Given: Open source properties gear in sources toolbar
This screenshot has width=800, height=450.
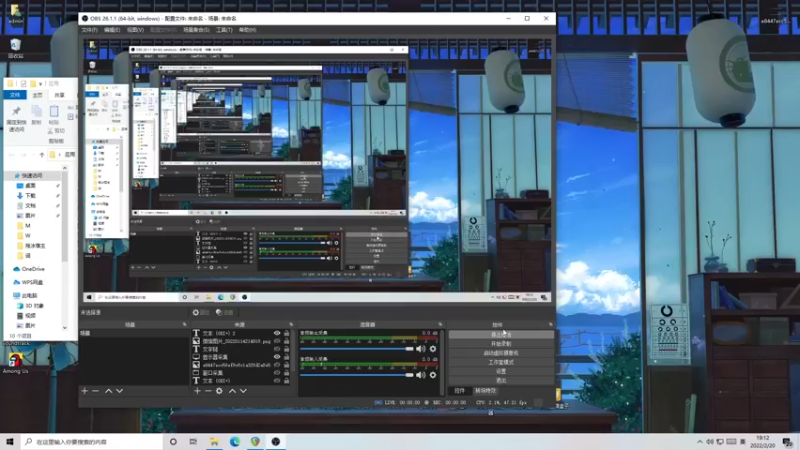Looking at the screenshot, I should click(x=219, y=391).
